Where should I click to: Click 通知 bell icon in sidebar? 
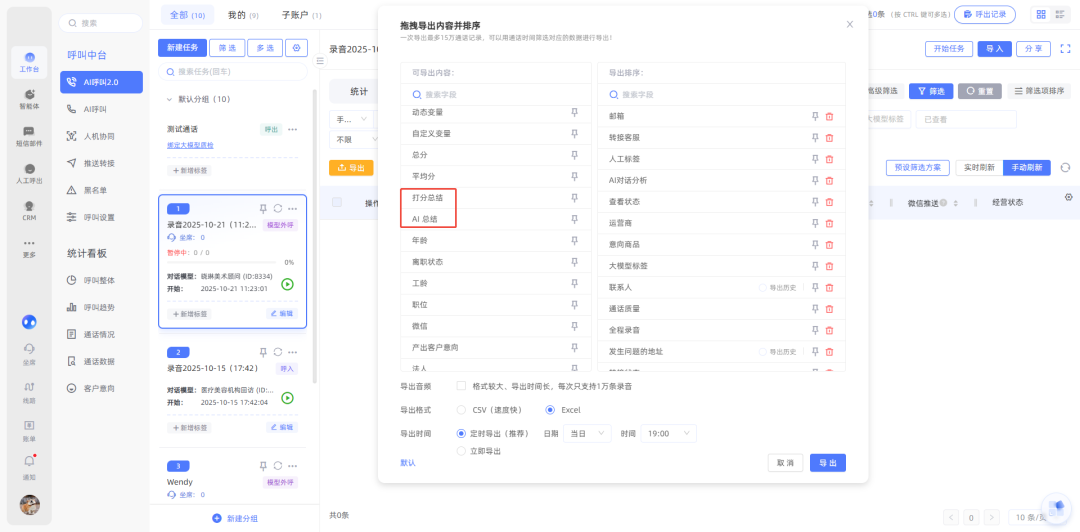(x=29, y=463)
